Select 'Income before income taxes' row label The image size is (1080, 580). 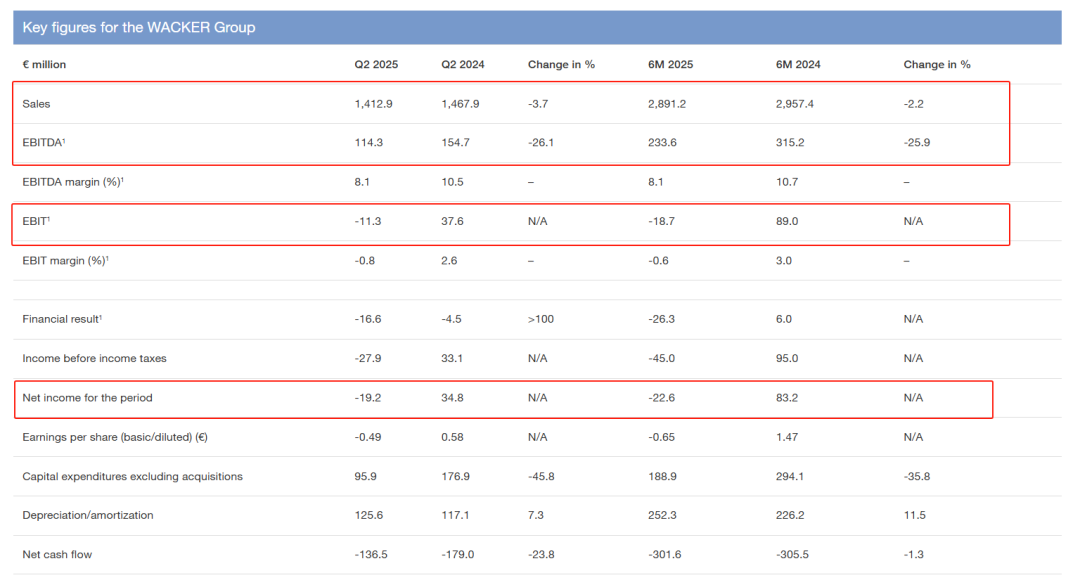94,358
